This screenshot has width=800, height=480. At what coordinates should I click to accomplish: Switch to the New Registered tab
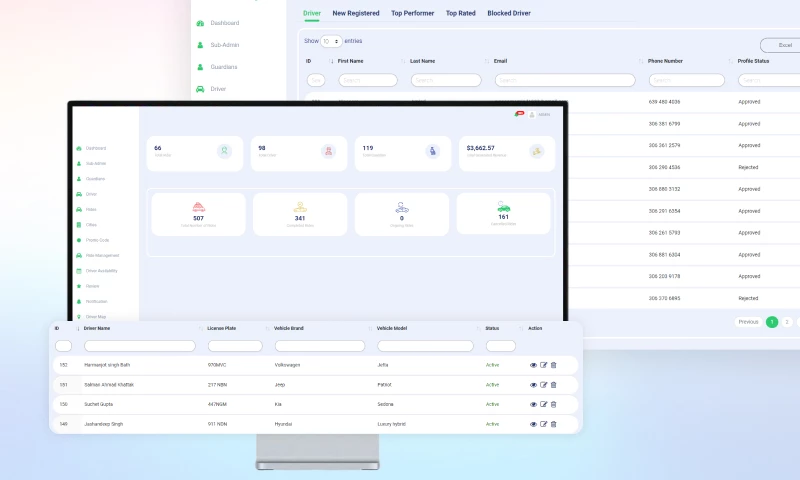356,13
